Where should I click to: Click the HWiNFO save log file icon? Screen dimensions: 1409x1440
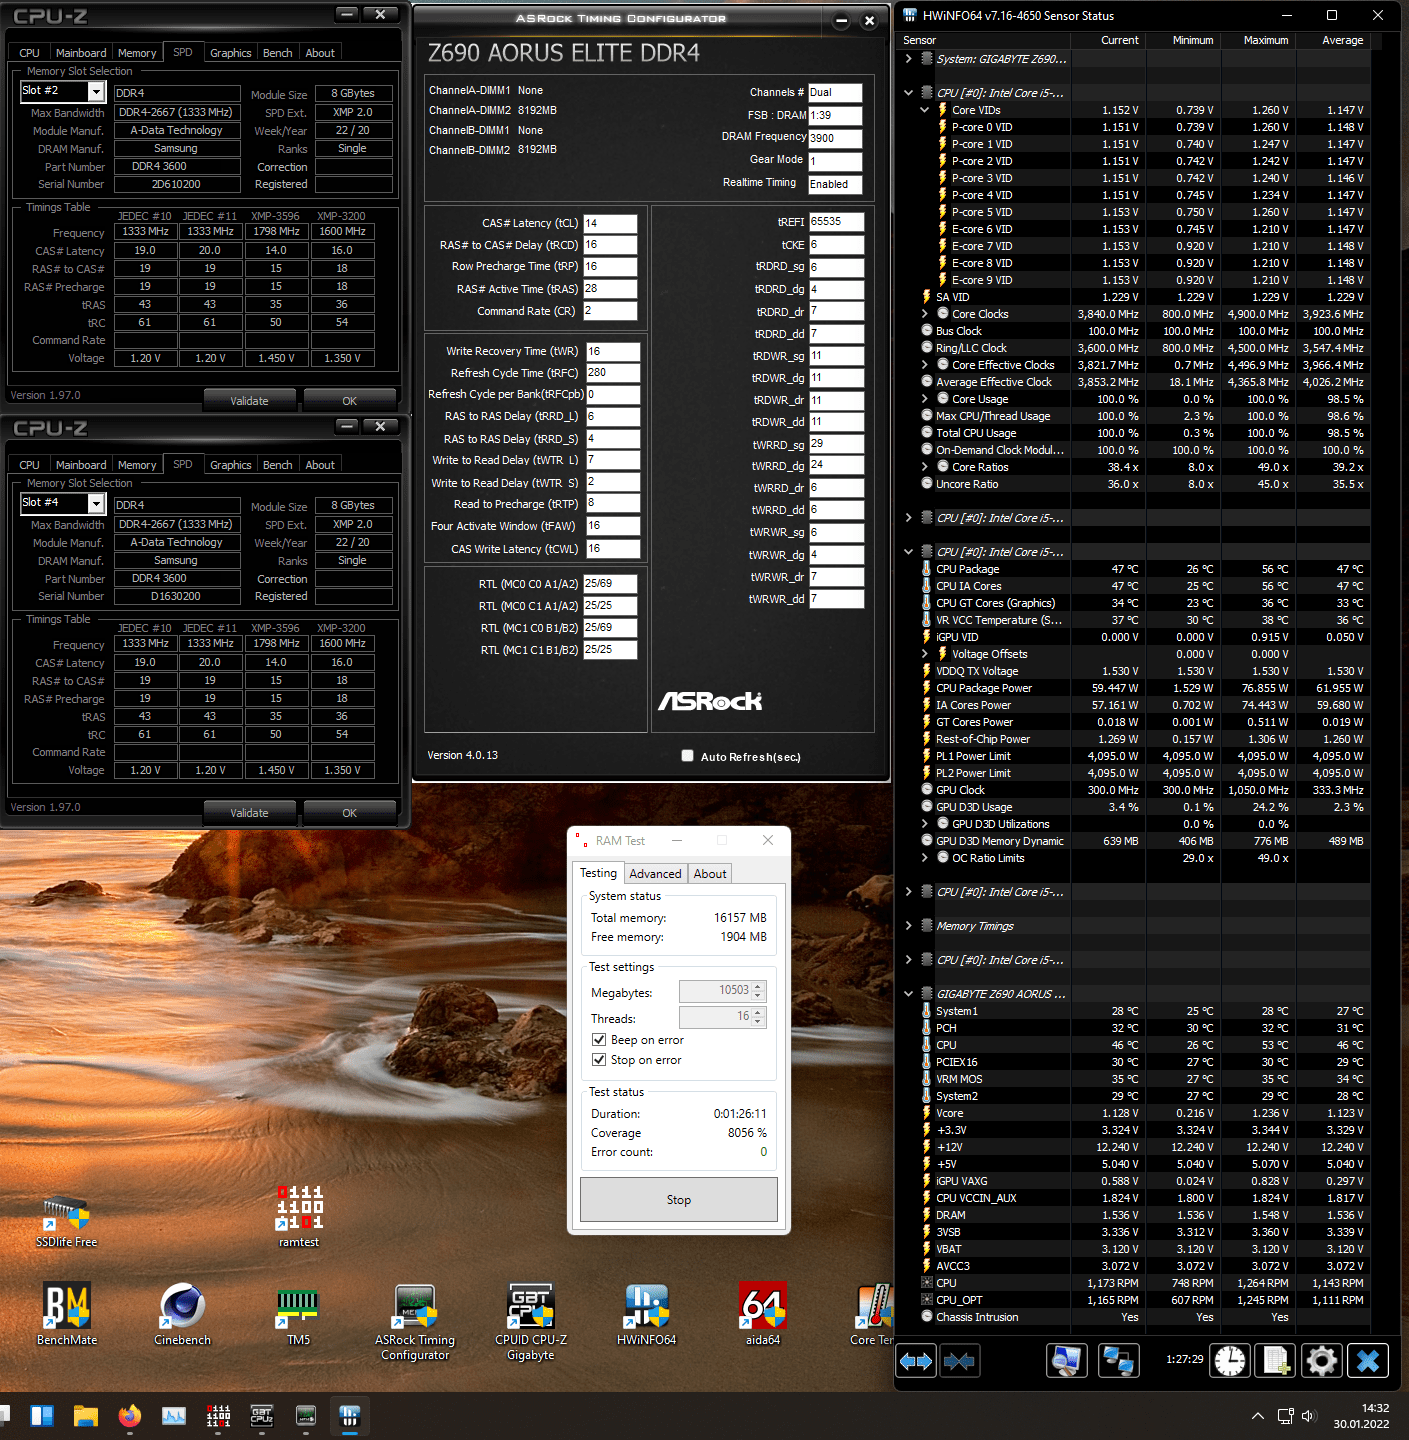click(1275, 1361)
